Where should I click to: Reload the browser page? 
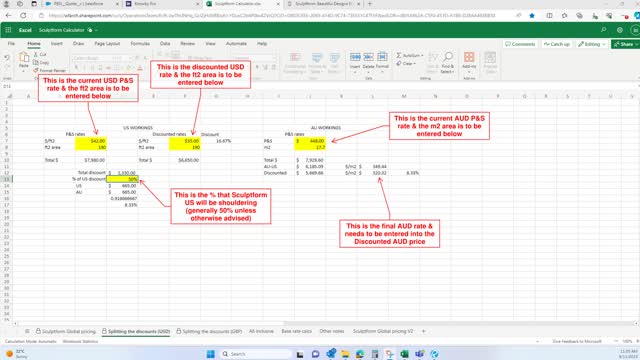pyautogui.click(x=23, y=16)
